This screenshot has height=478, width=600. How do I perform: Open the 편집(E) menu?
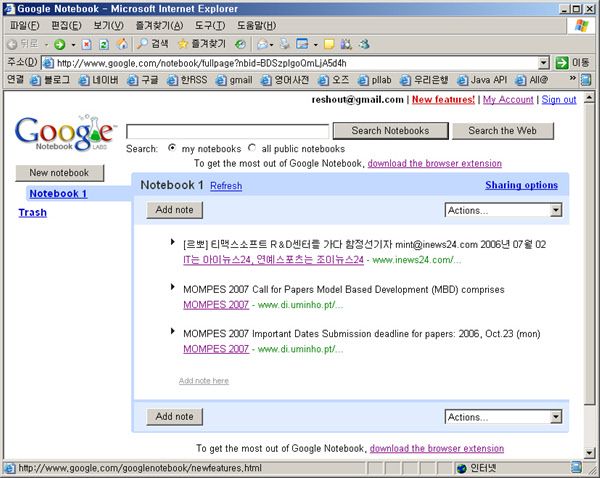pyautogui.click(x=66, y=26)
